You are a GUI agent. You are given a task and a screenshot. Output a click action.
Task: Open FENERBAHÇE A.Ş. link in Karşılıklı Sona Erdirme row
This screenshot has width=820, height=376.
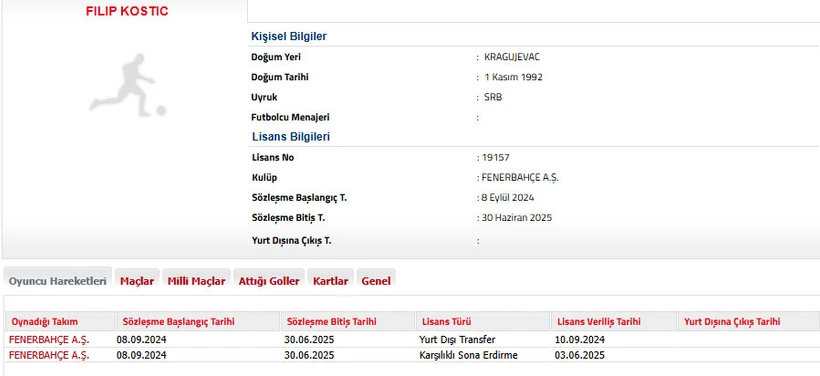[x=49, y=356]
